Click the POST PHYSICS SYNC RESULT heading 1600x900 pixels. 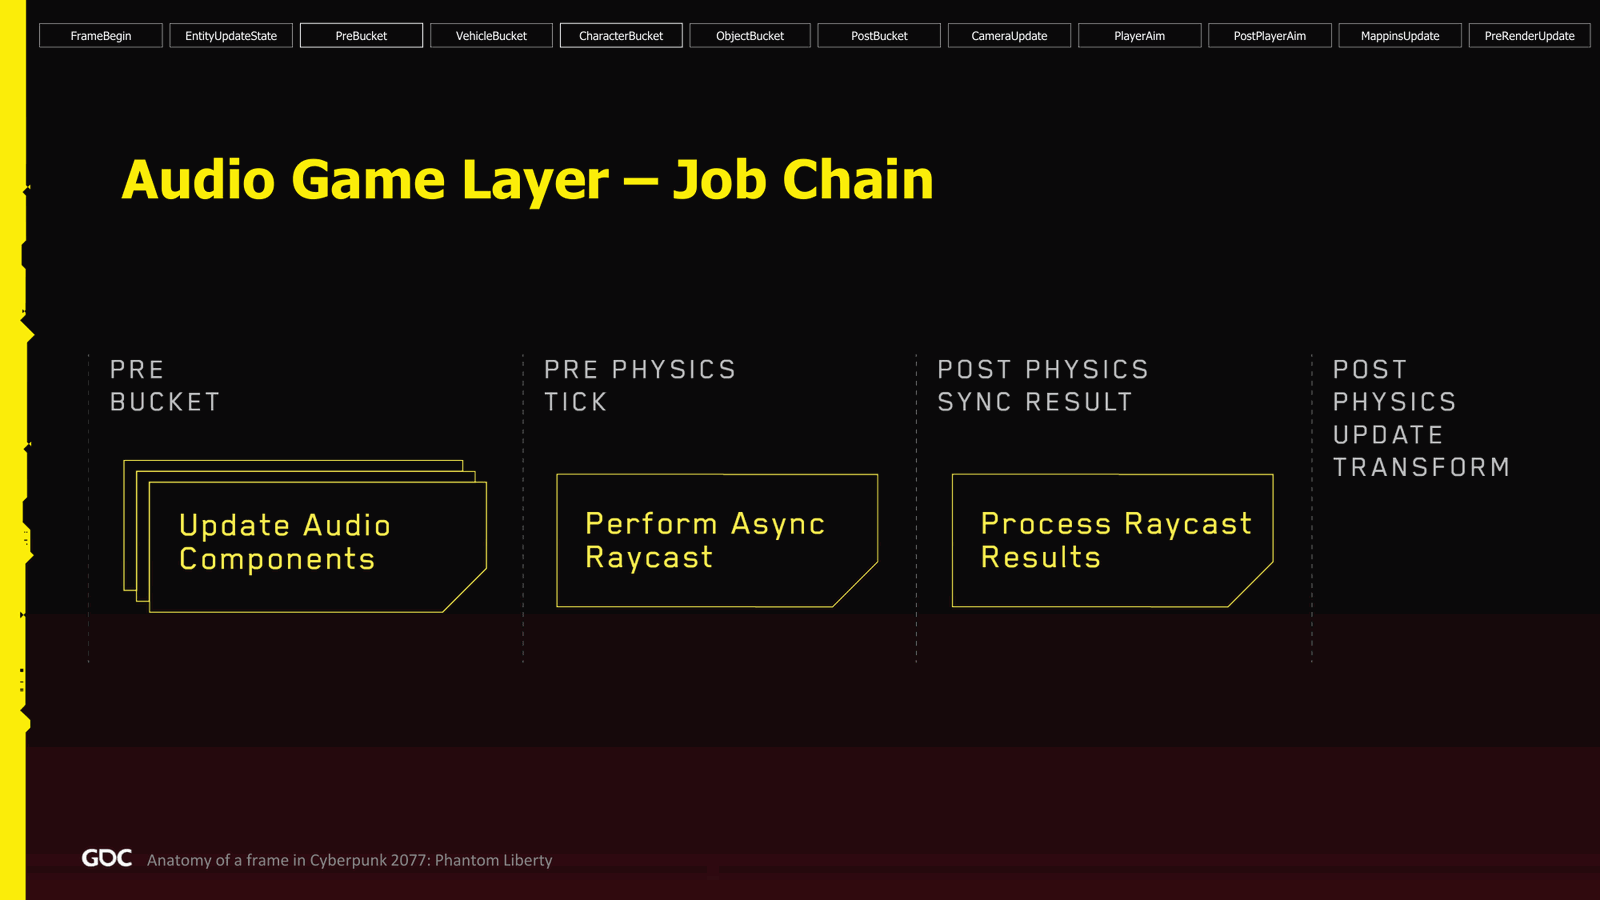(x=1043, y=386)
